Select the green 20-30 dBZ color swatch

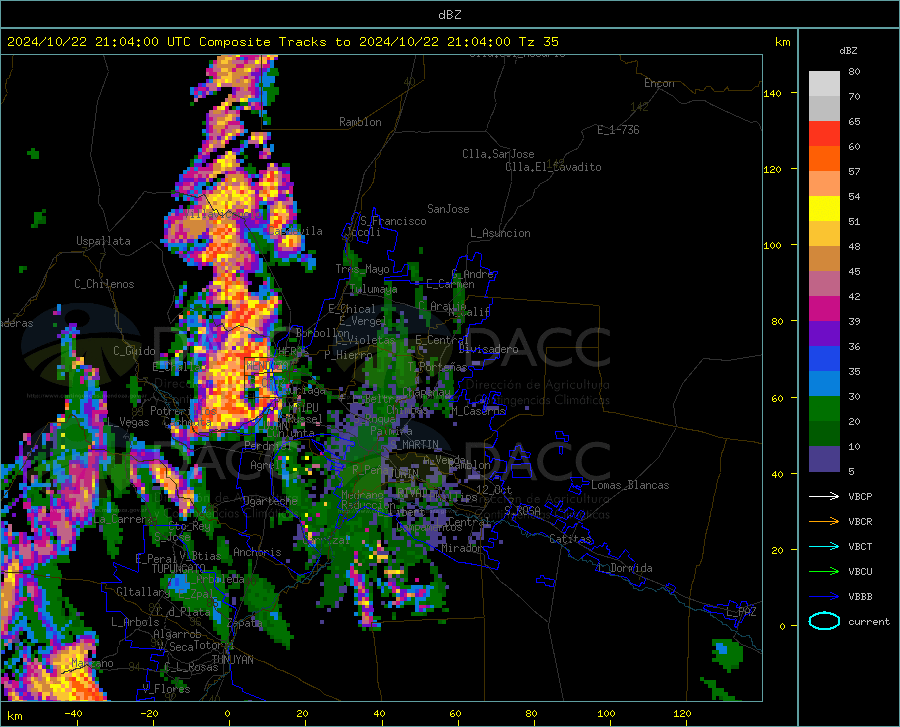(x=824, y=409)
